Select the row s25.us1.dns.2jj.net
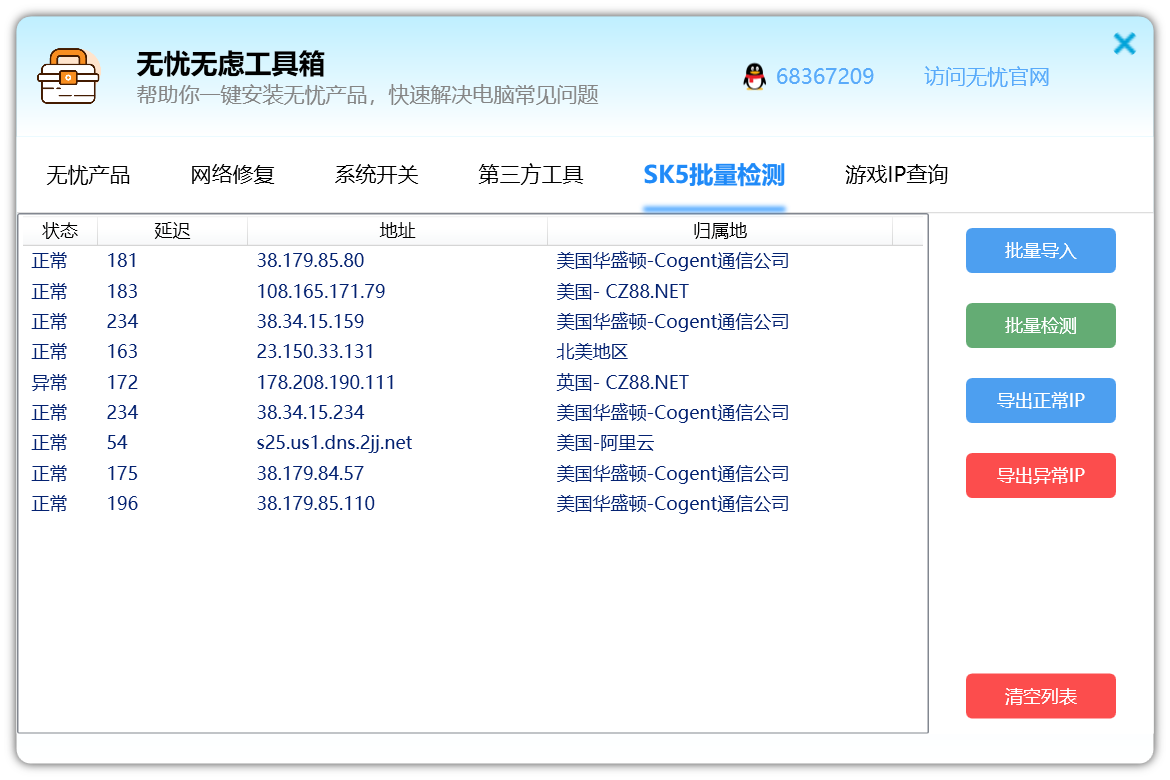 (x=334, y=443)
